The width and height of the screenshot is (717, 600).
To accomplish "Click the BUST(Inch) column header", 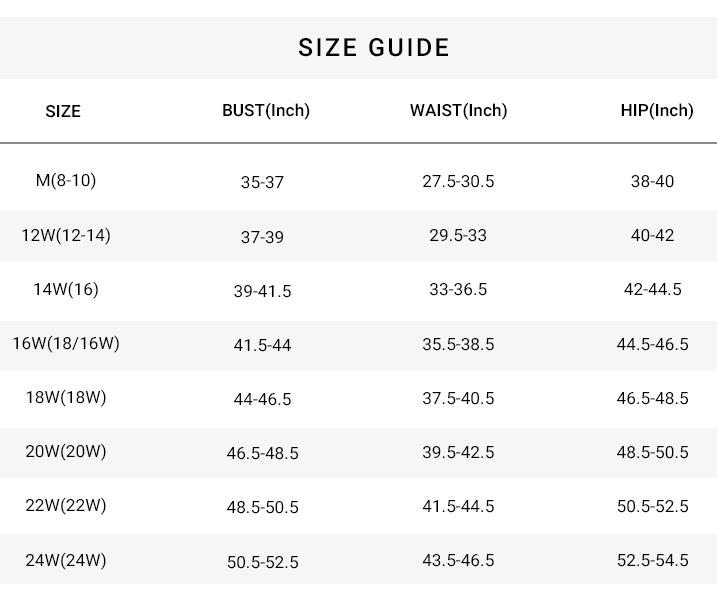I will pyautogui.click(x=266, y=110).
